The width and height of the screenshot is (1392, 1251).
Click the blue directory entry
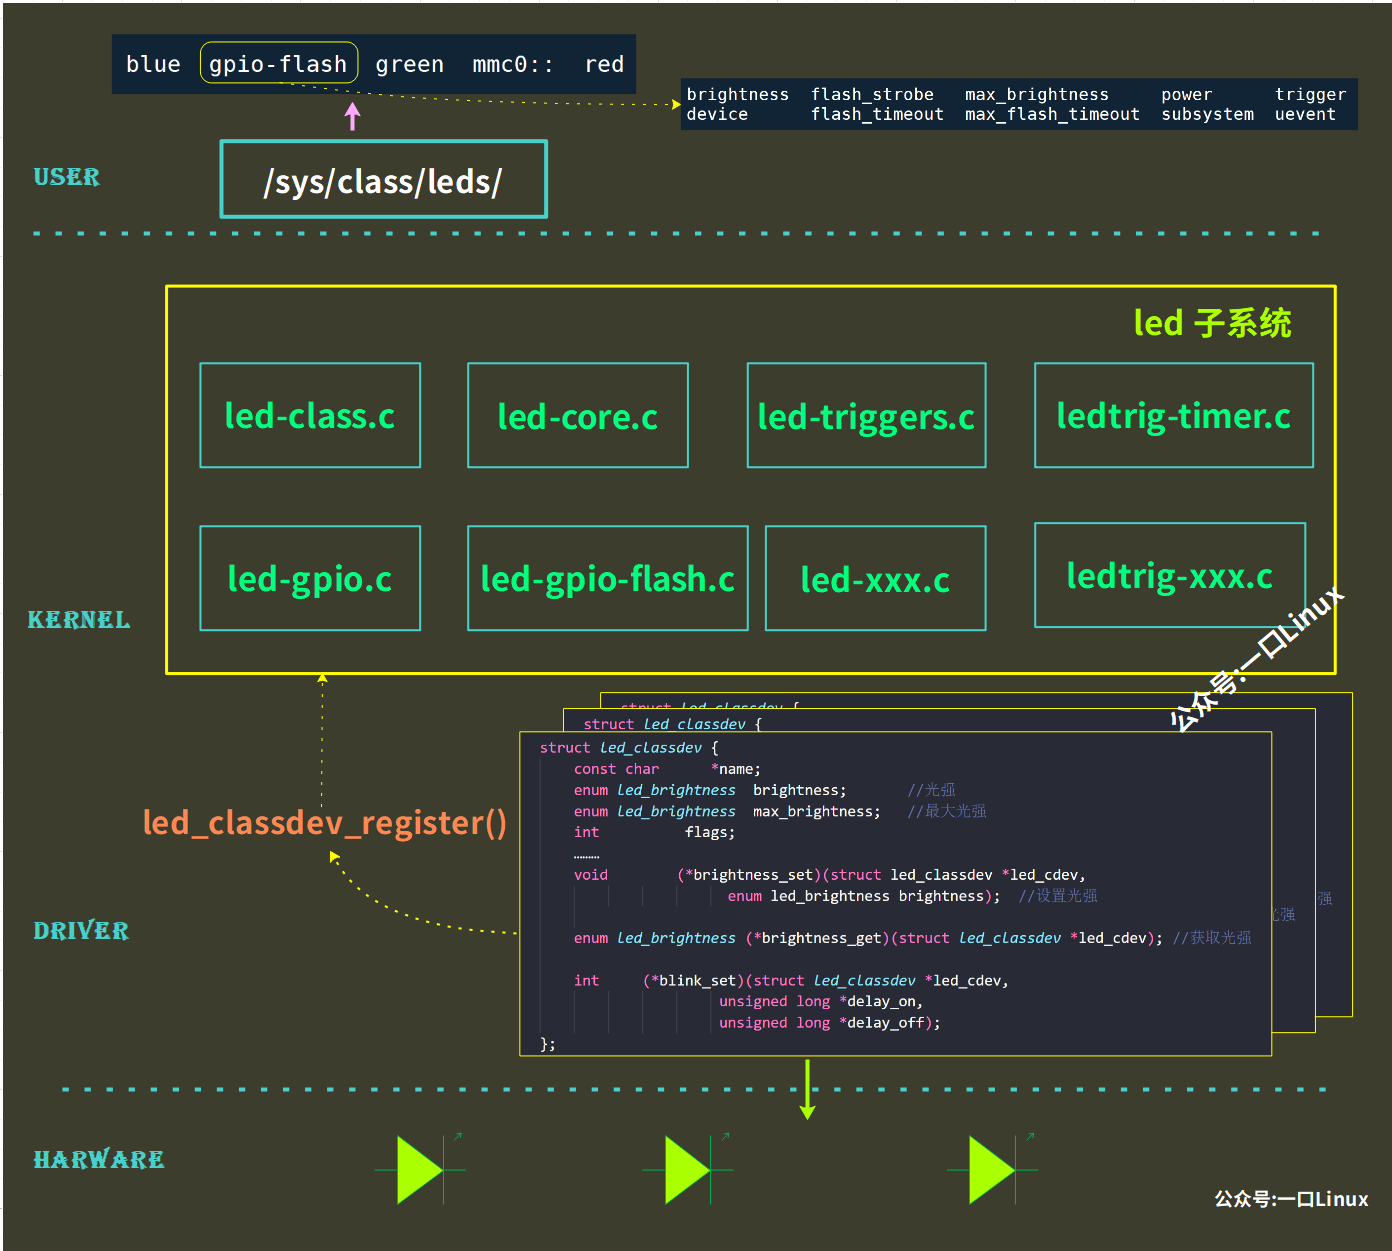(153, 64)
